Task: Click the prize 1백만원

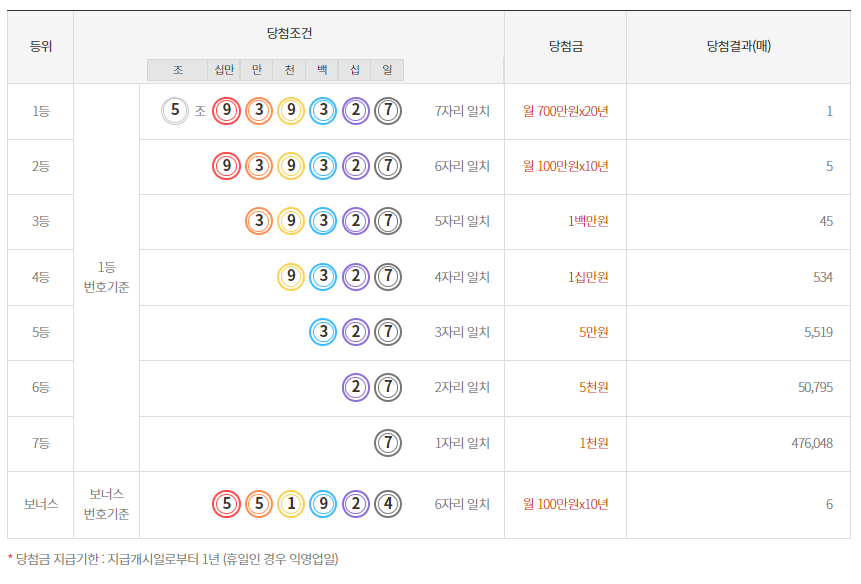Action: click(588, 222)
